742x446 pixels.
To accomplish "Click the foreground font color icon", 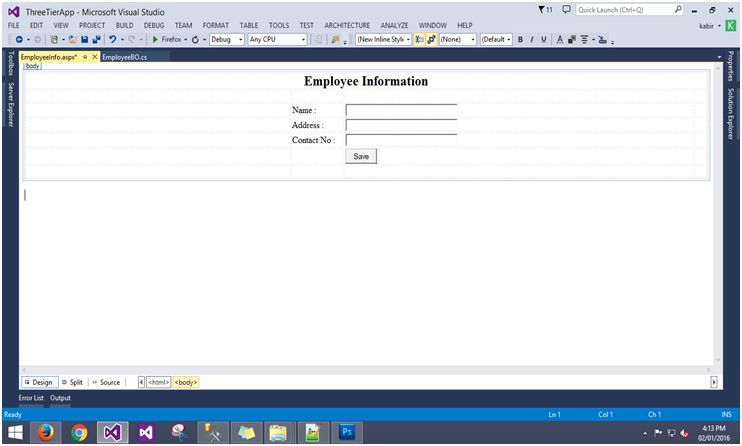I will pos(560,40).
